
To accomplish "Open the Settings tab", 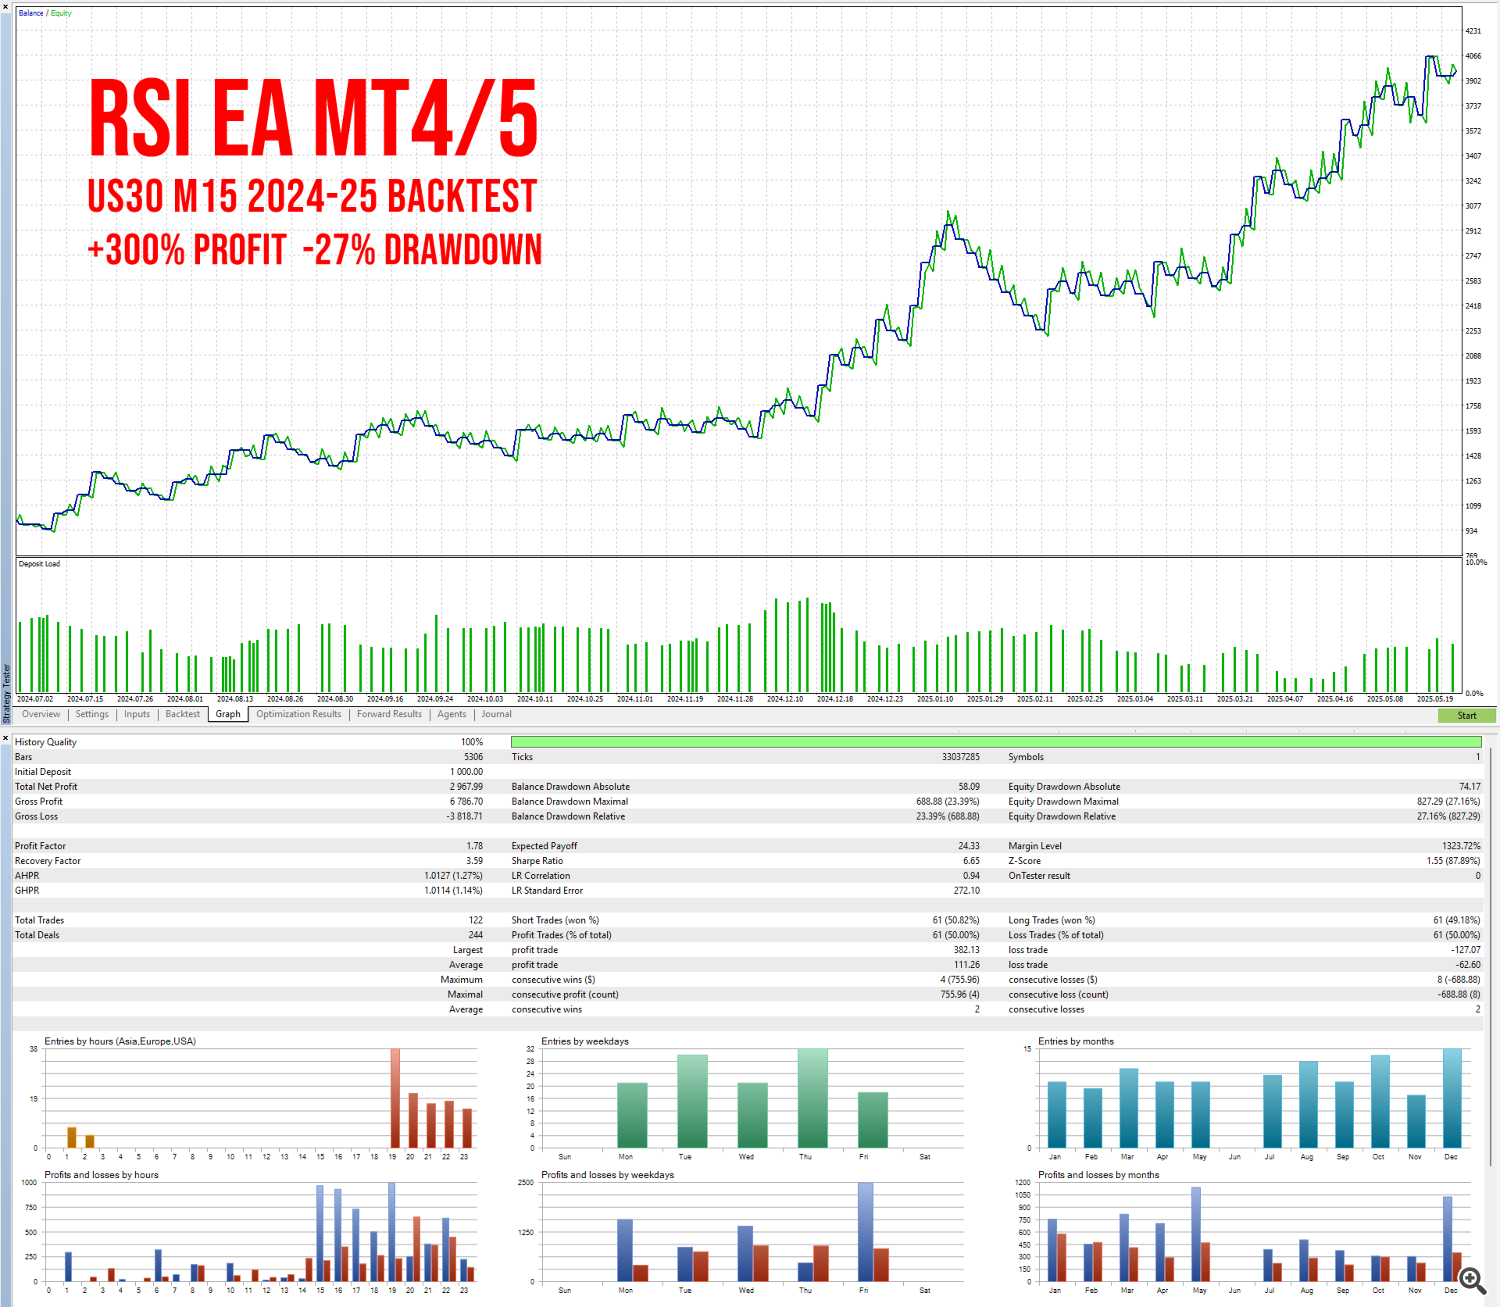I will [92, 714].
